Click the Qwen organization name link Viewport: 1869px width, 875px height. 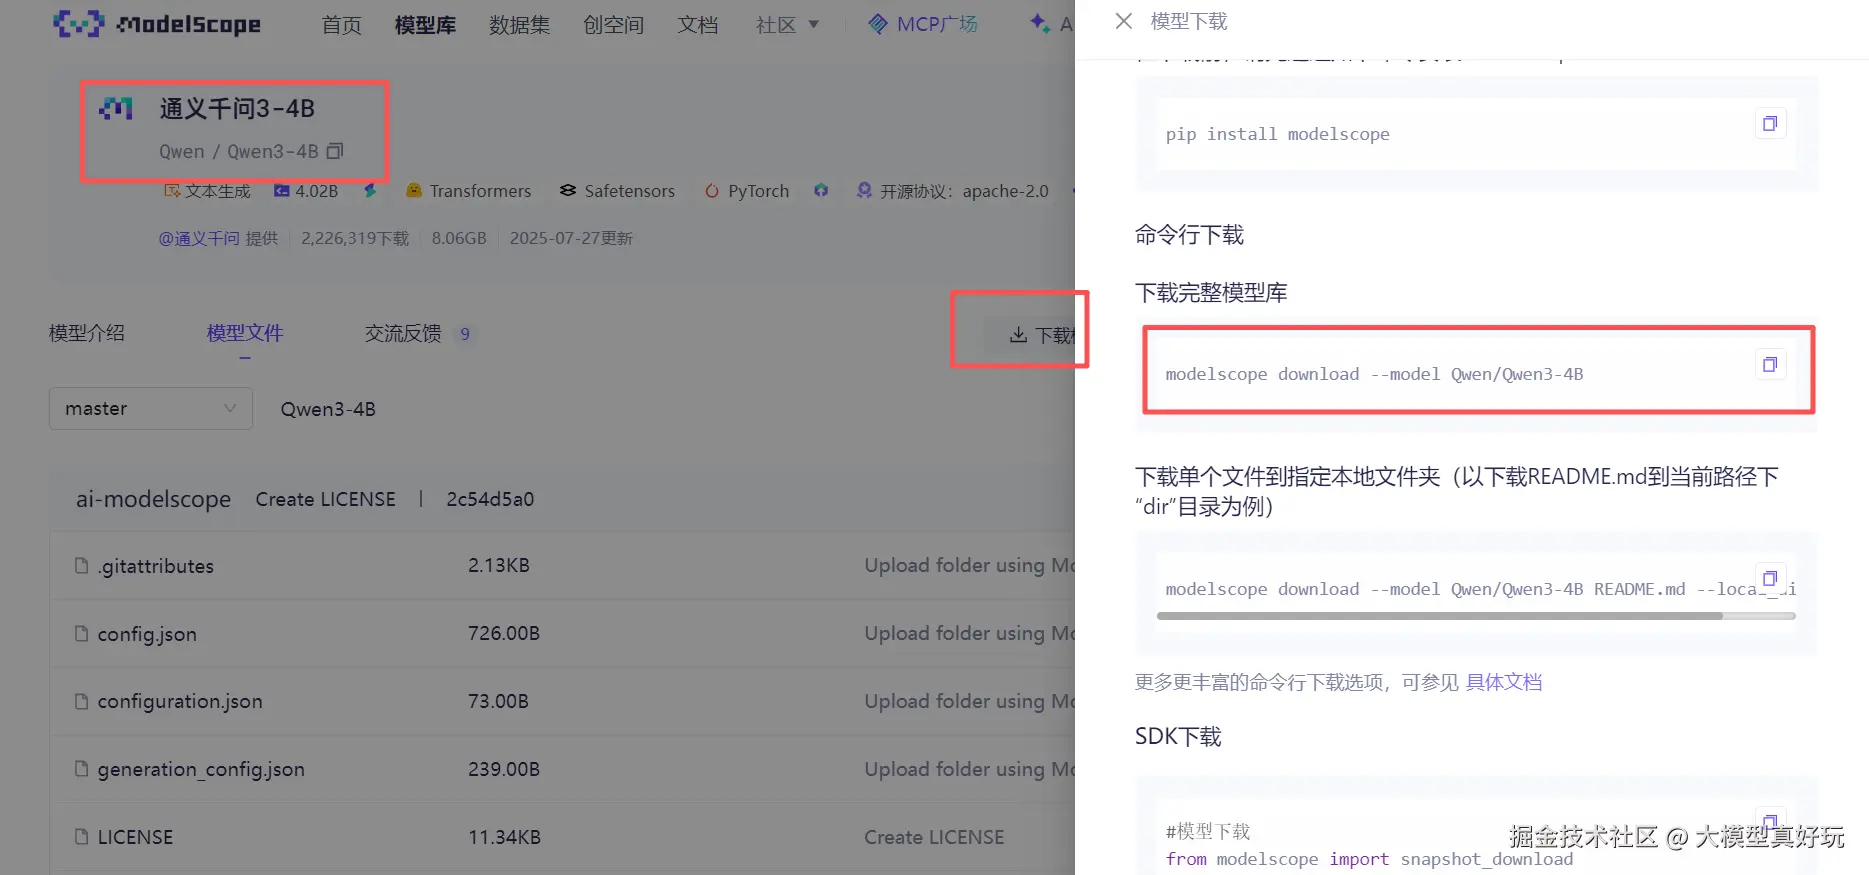[181, 151]
